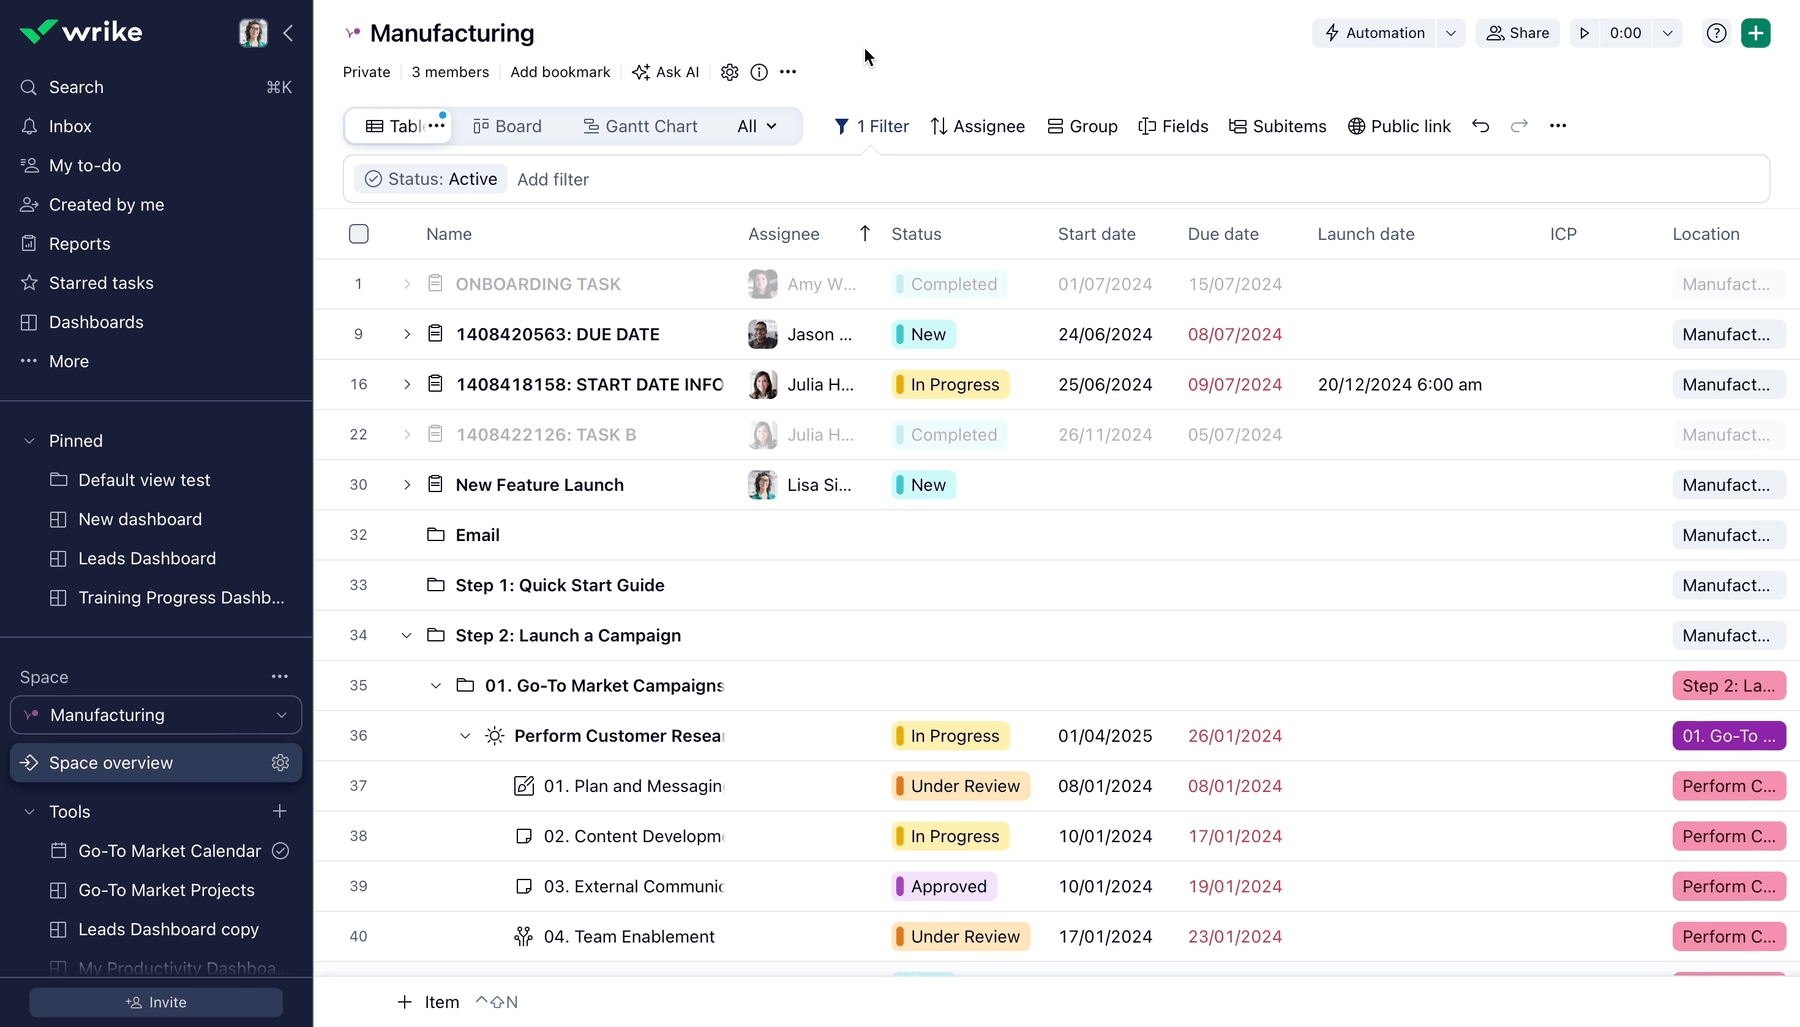Start the time tracker play button

pos(1584,33)
